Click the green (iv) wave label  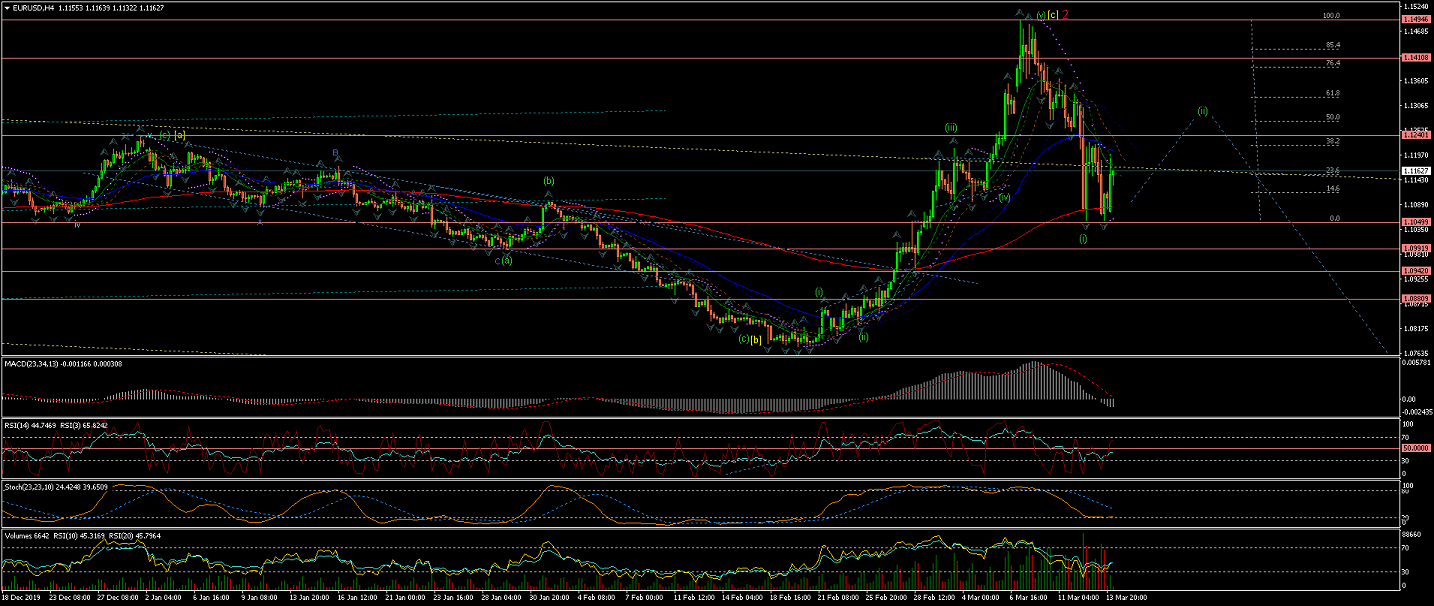1003,197
